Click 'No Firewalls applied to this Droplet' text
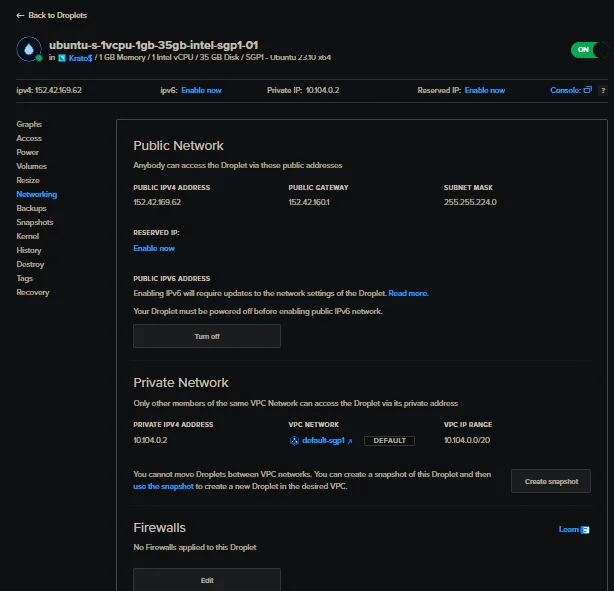The height and width of the screenshot is (591, 614). click(x=195, y=547)
